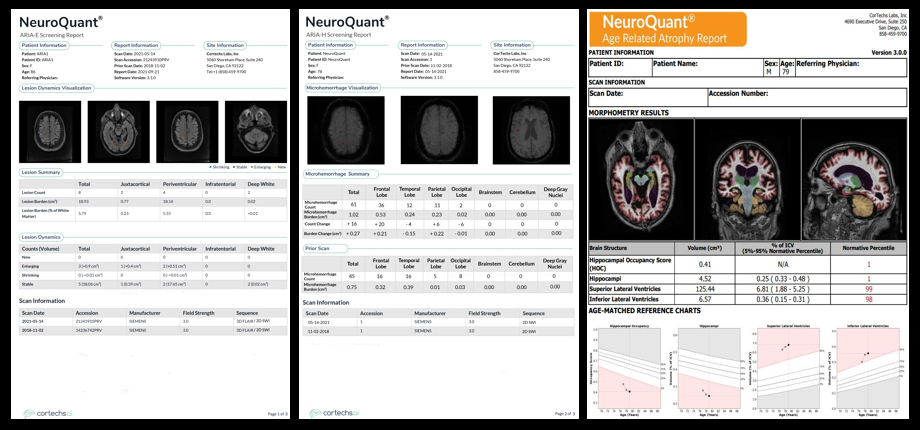
Task: Select fourth (cerebellum) scan in Lesion Dynamics Visualization
Action: pos(256,131)
